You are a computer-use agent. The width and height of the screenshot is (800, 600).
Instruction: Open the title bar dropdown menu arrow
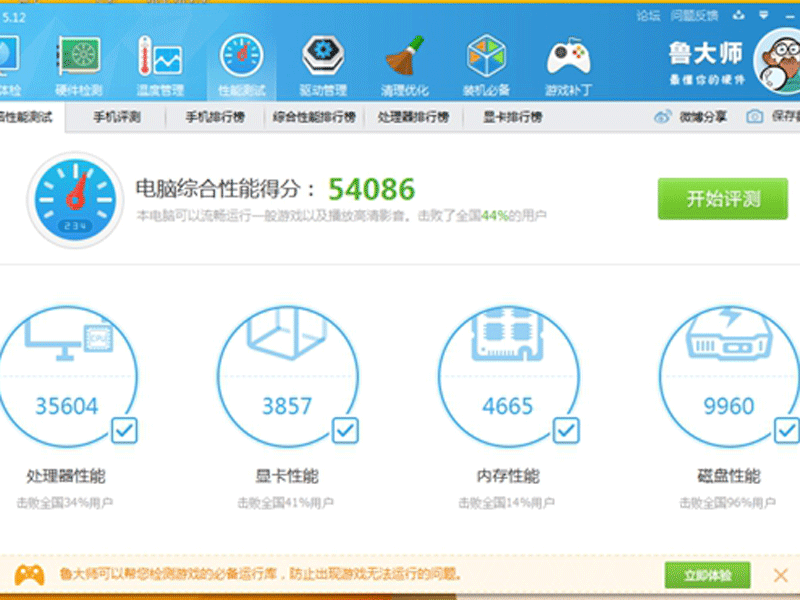click(x=764, y=15)
